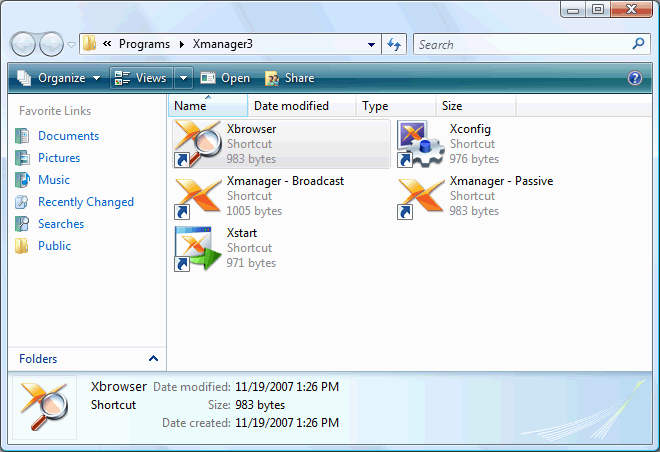Click the Date created value in details pane
The width and height of the screenshot is (660, 452).
[x=287, y=423]
